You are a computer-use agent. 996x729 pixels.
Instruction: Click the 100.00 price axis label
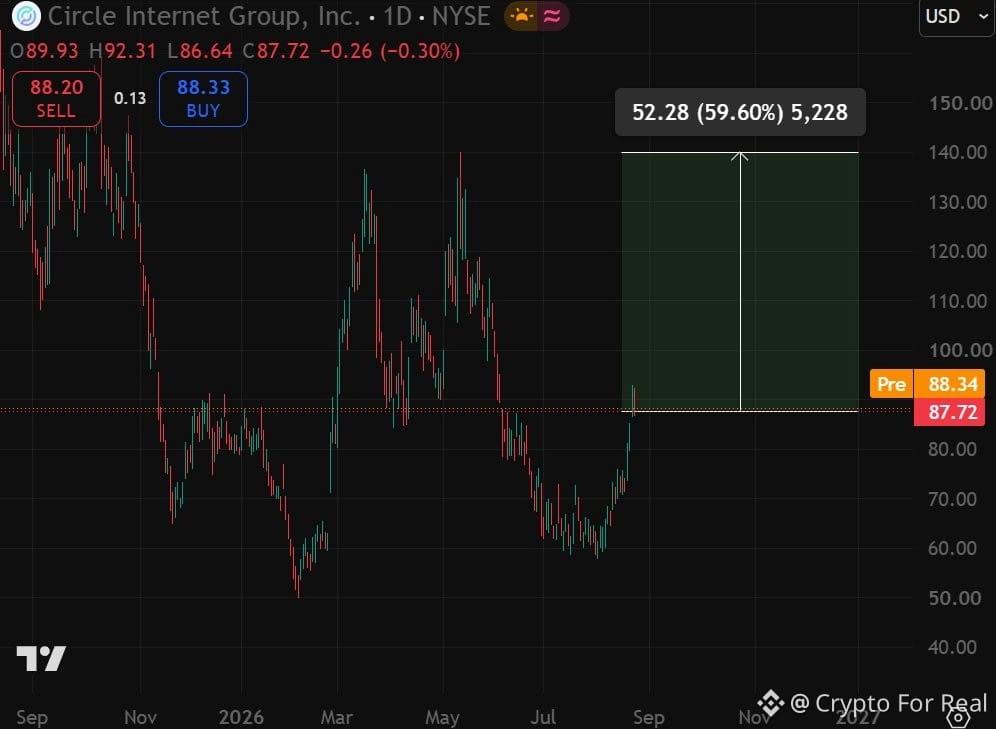(x=960, y=351)
